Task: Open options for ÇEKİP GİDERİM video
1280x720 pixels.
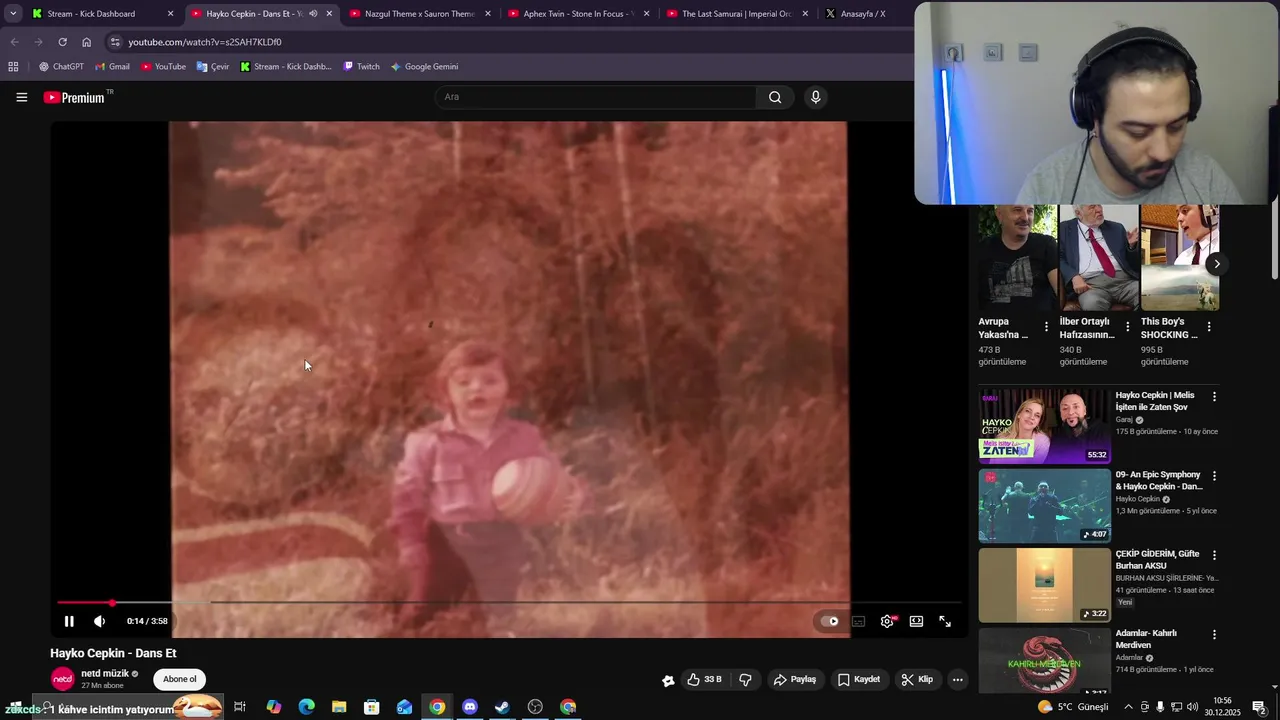Action: pyautogui.click(x=1214, y=555)
